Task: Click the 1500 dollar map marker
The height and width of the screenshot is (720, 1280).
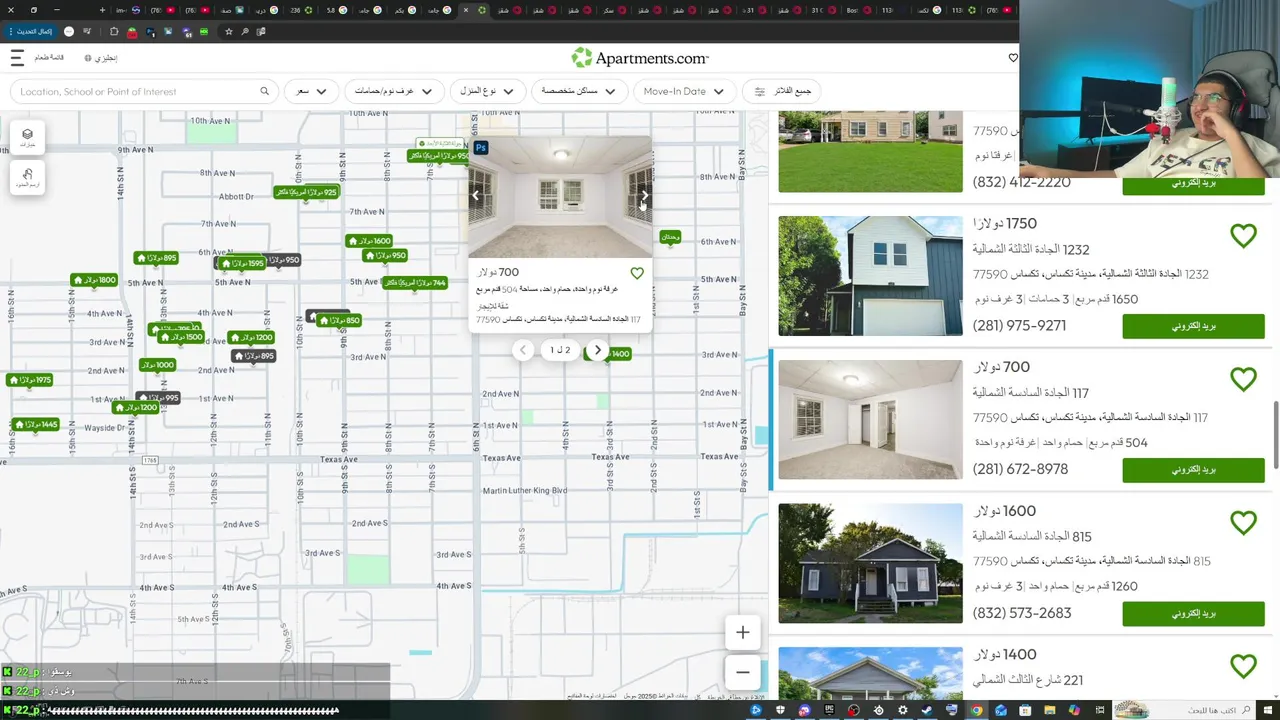Action: 182,337
